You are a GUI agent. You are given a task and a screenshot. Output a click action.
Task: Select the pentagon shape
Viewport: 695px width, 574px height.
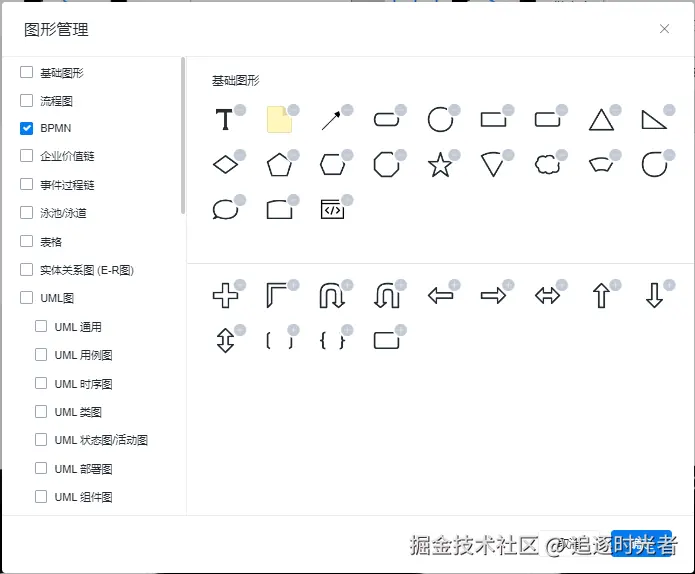click(279, 165)
